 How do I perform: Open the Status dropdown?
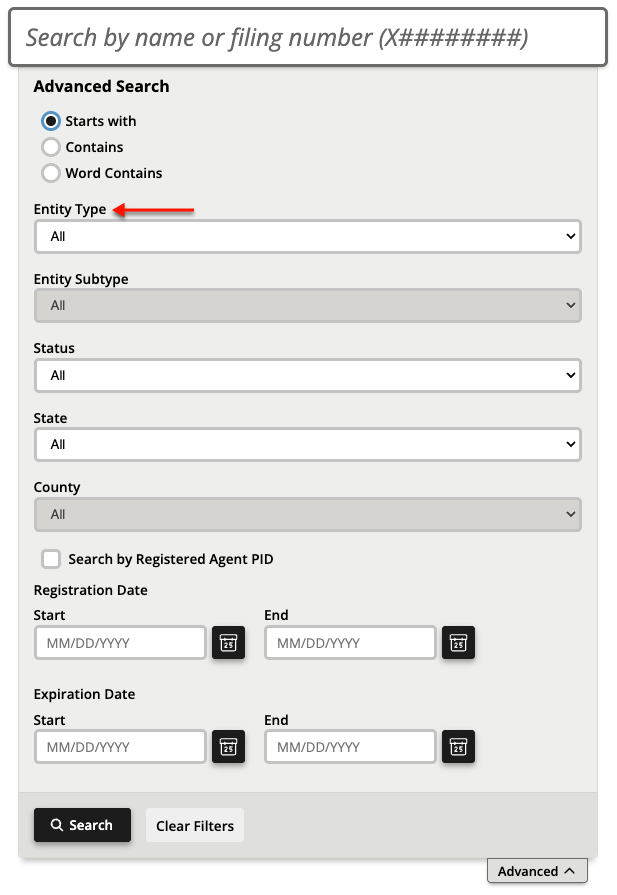pos(308,375)
